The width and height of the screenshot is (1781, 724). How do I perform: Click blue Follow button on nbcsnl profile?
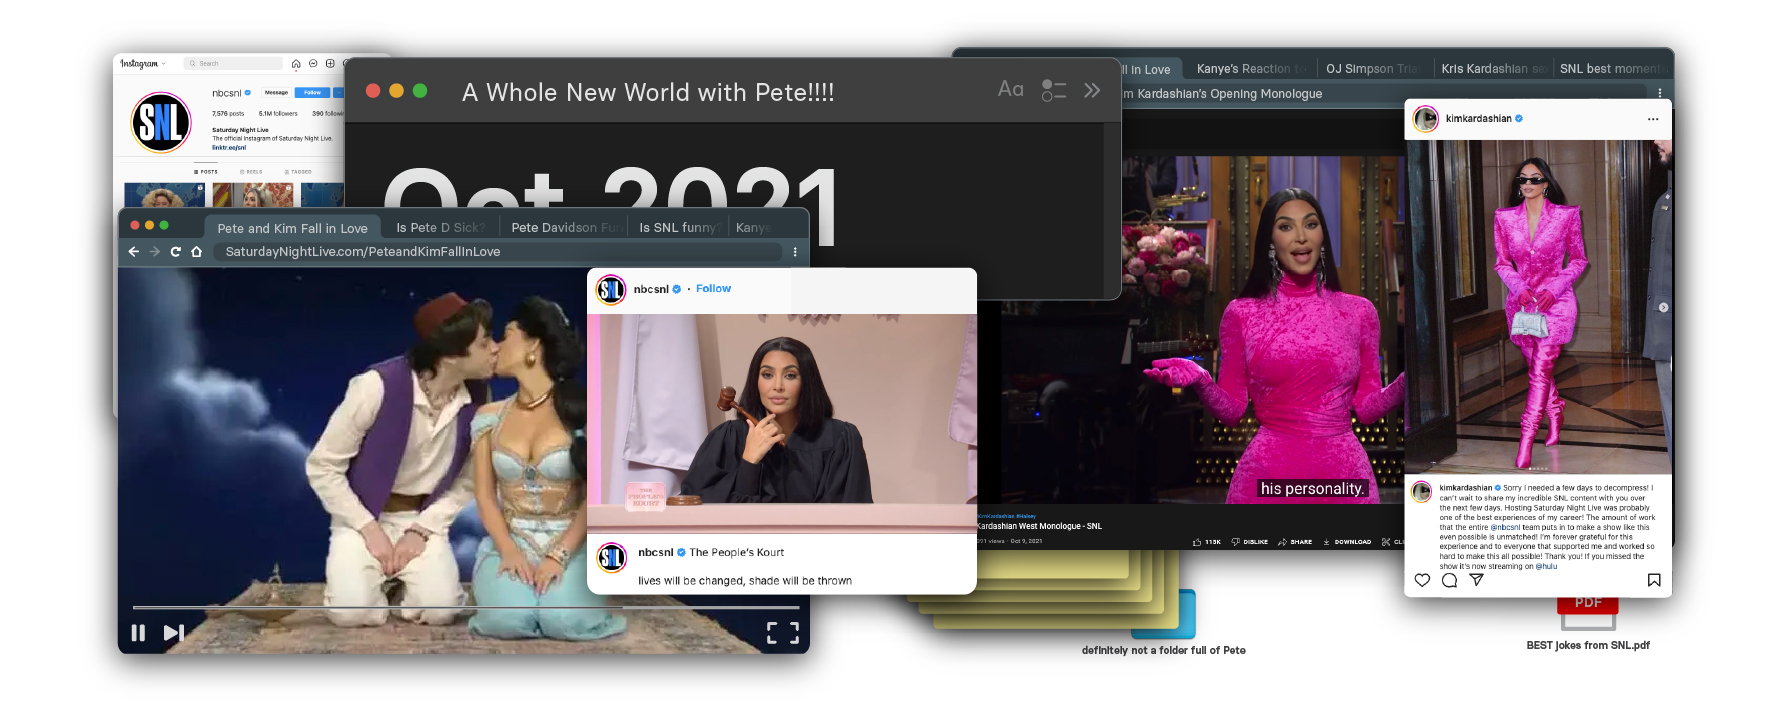pos(313,92)
